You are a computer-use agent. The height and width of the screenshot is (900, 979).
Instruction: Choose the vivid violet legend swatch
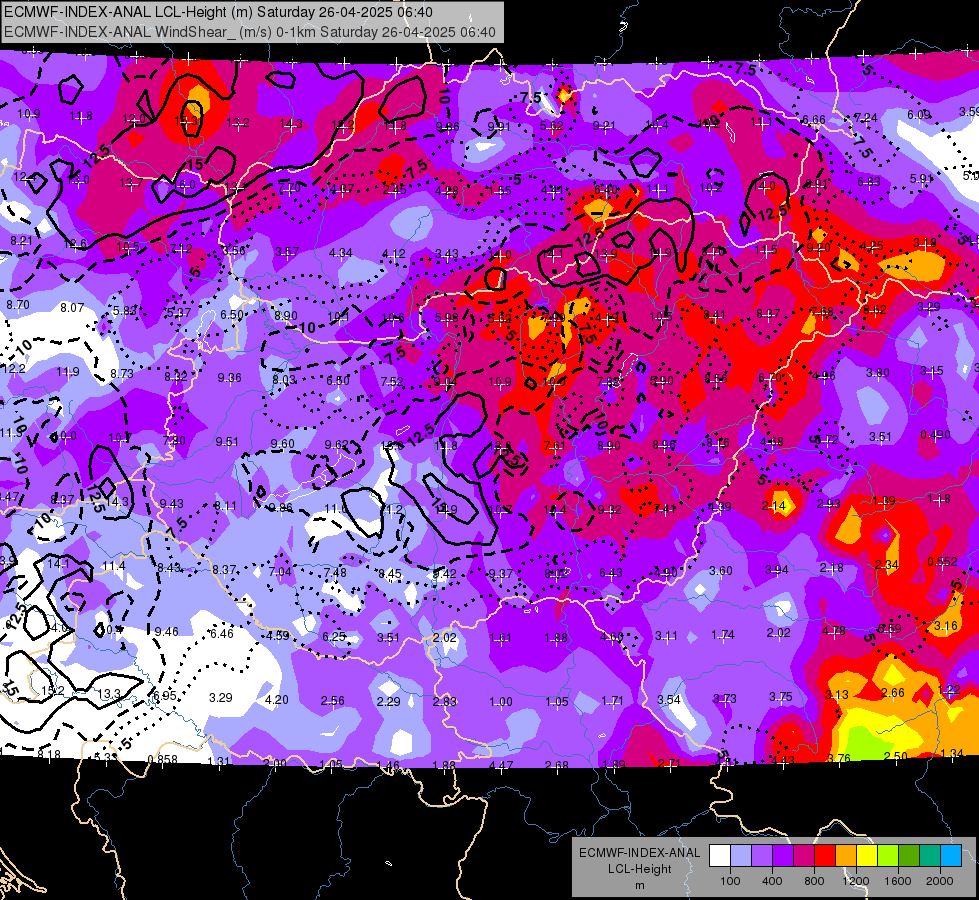783,856
